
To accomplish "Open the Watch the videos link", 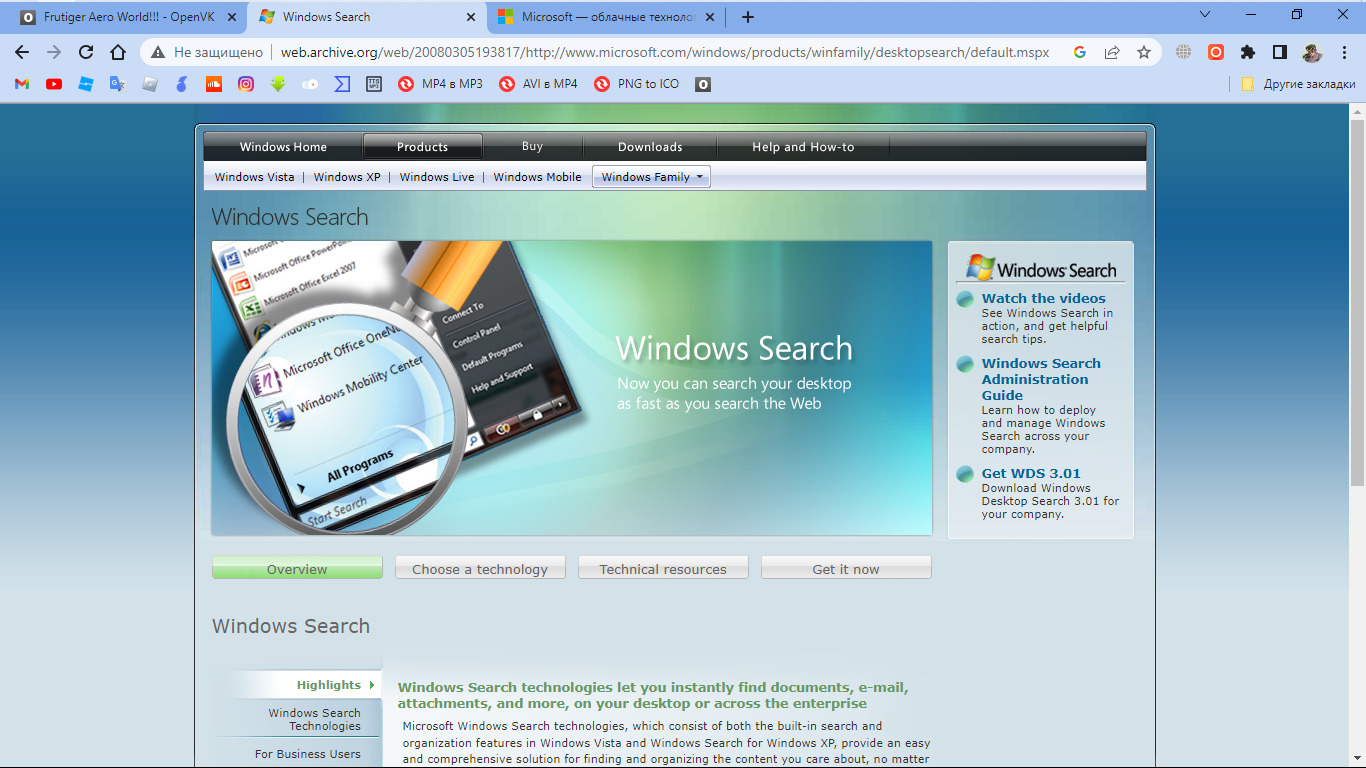I will click(x=1044, y=298).
